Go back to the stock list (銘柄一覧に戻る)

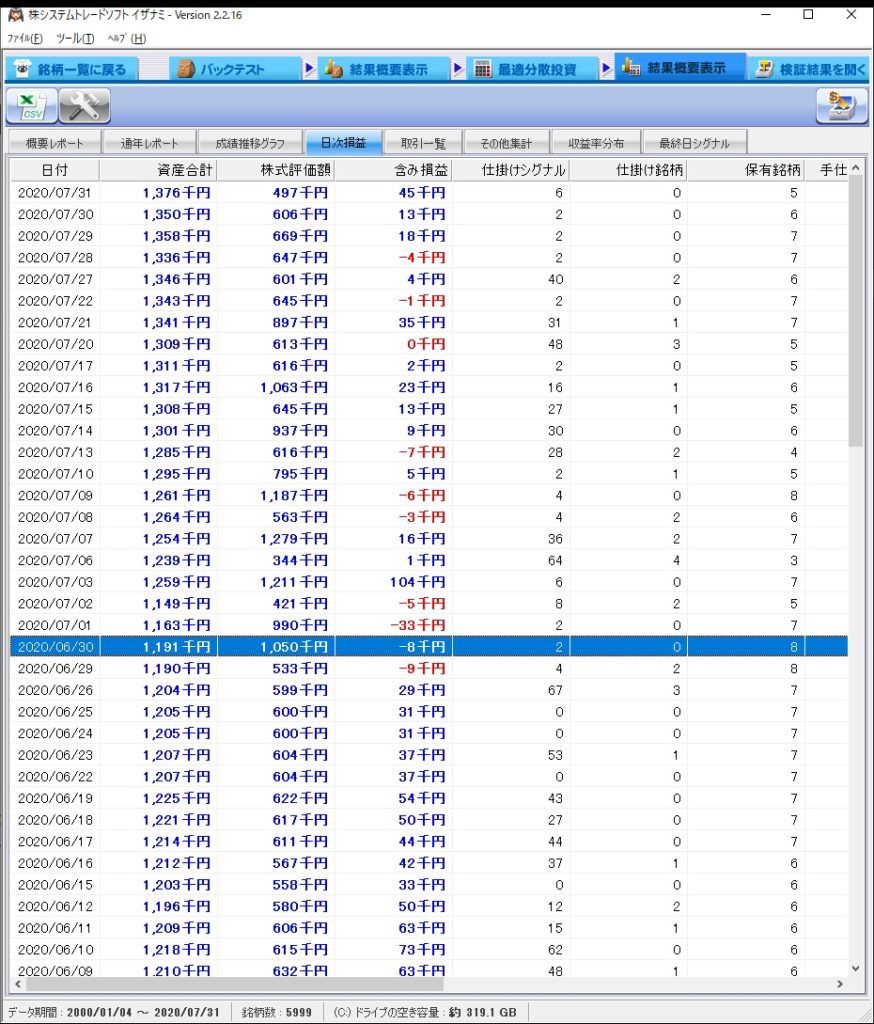click(x=70, y=69)
